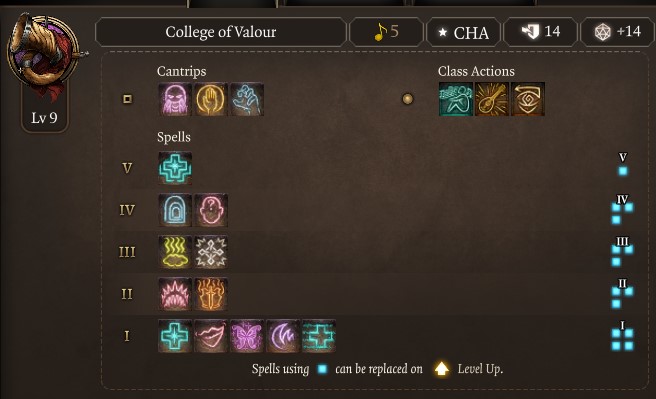
Task: Click the level IV blue doorway spell
Action: [x=175, y=210]
